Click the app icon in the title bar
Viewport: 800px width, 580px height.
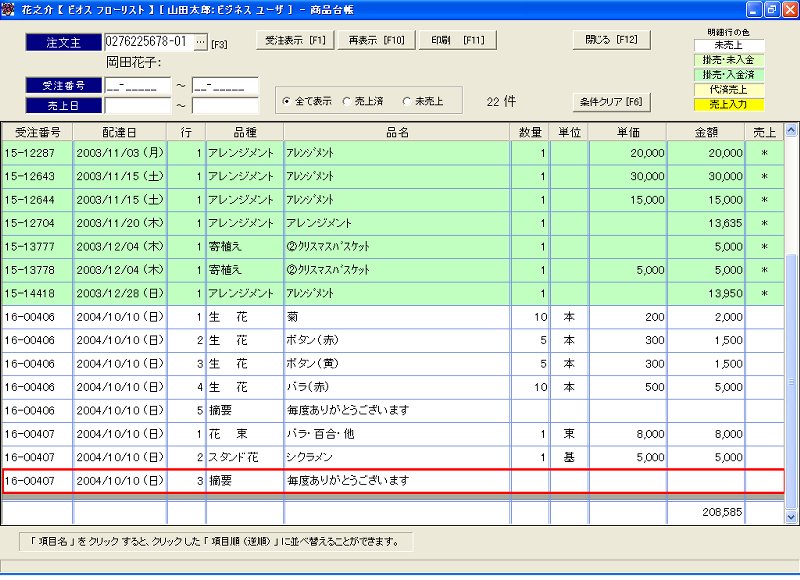[8, 9]
